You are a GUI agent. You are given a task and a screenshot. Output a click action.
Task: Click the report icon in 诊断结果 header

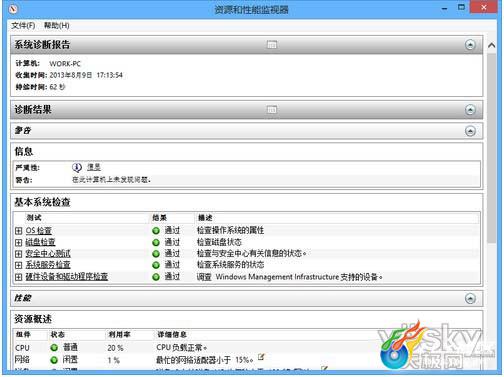[272, 110]
